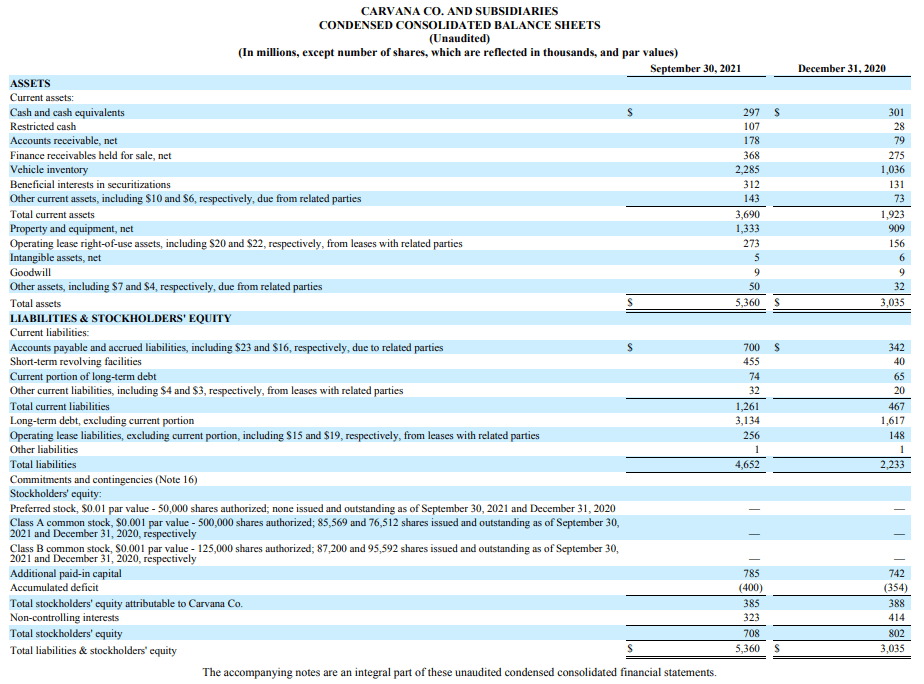The image size is (924, 684).
Task: Click Total liabilities value 2,233
Action: [893, 464]
